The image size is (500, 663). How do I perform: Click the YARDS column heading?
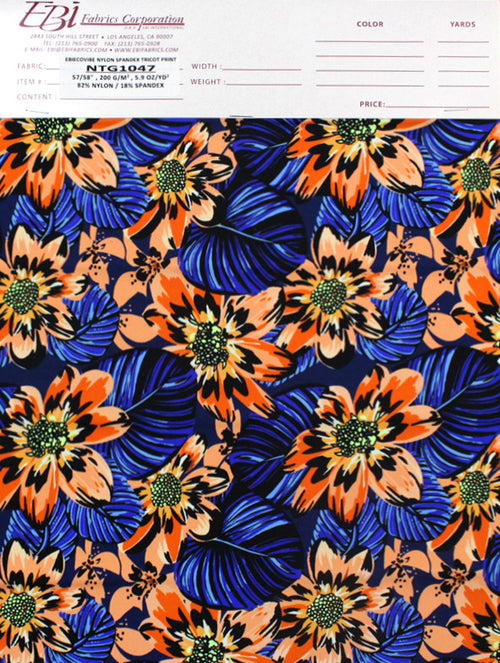[462, 24]
